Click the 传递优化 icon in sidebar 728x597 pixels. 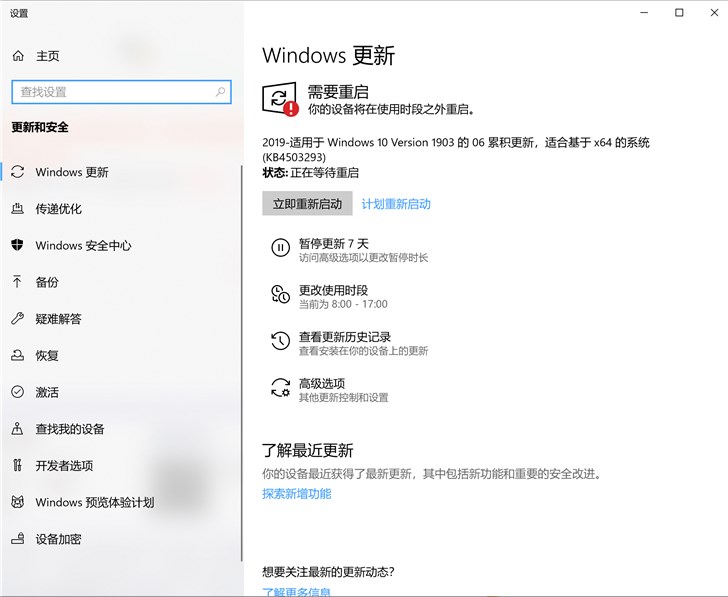[x=18, y=208]
